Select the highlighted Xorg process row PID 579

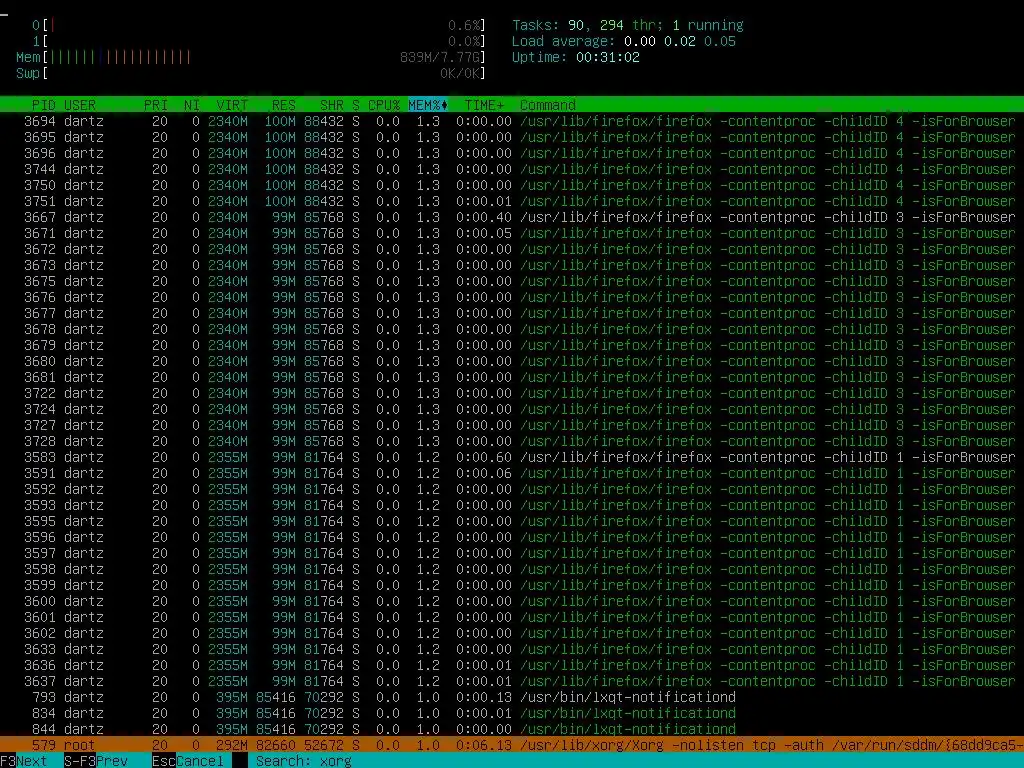[512, 745]
